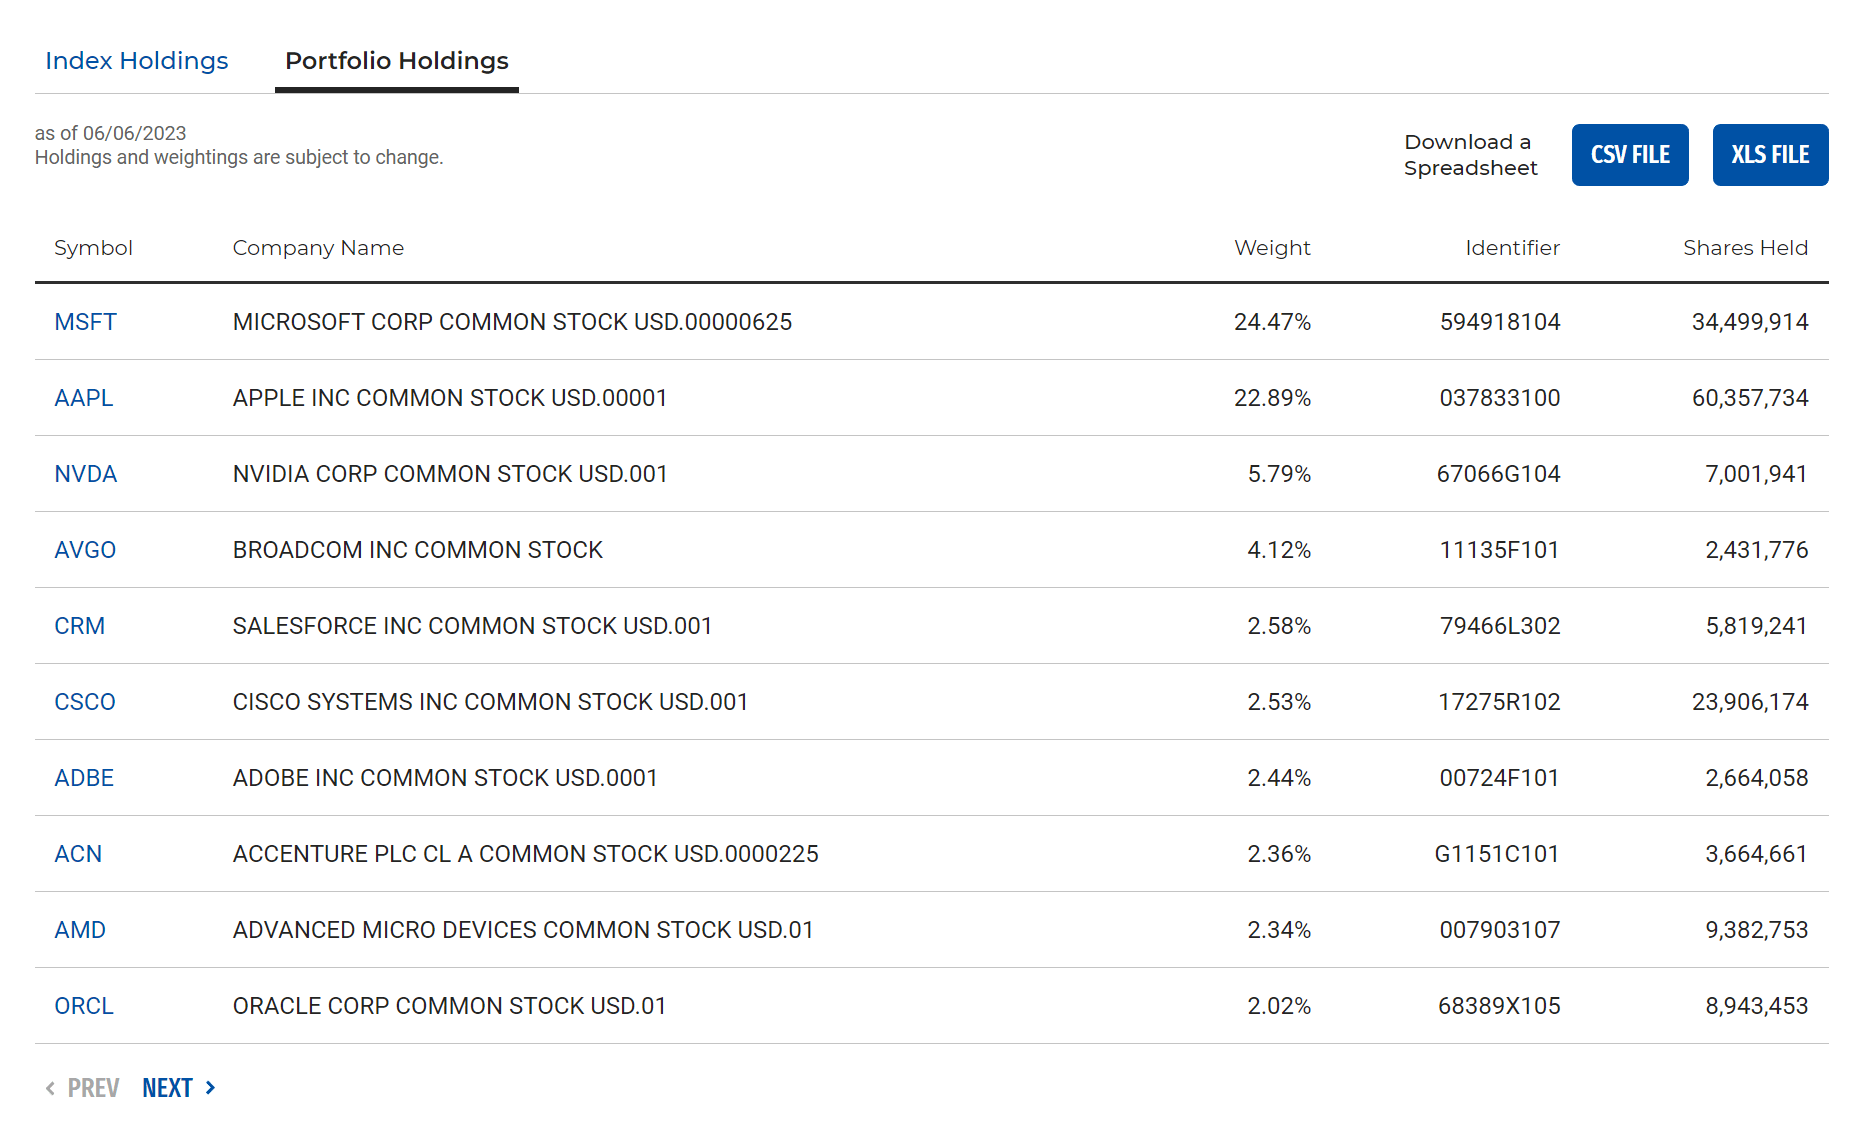Follow the CRM symbol link

(x=79, y=626)
